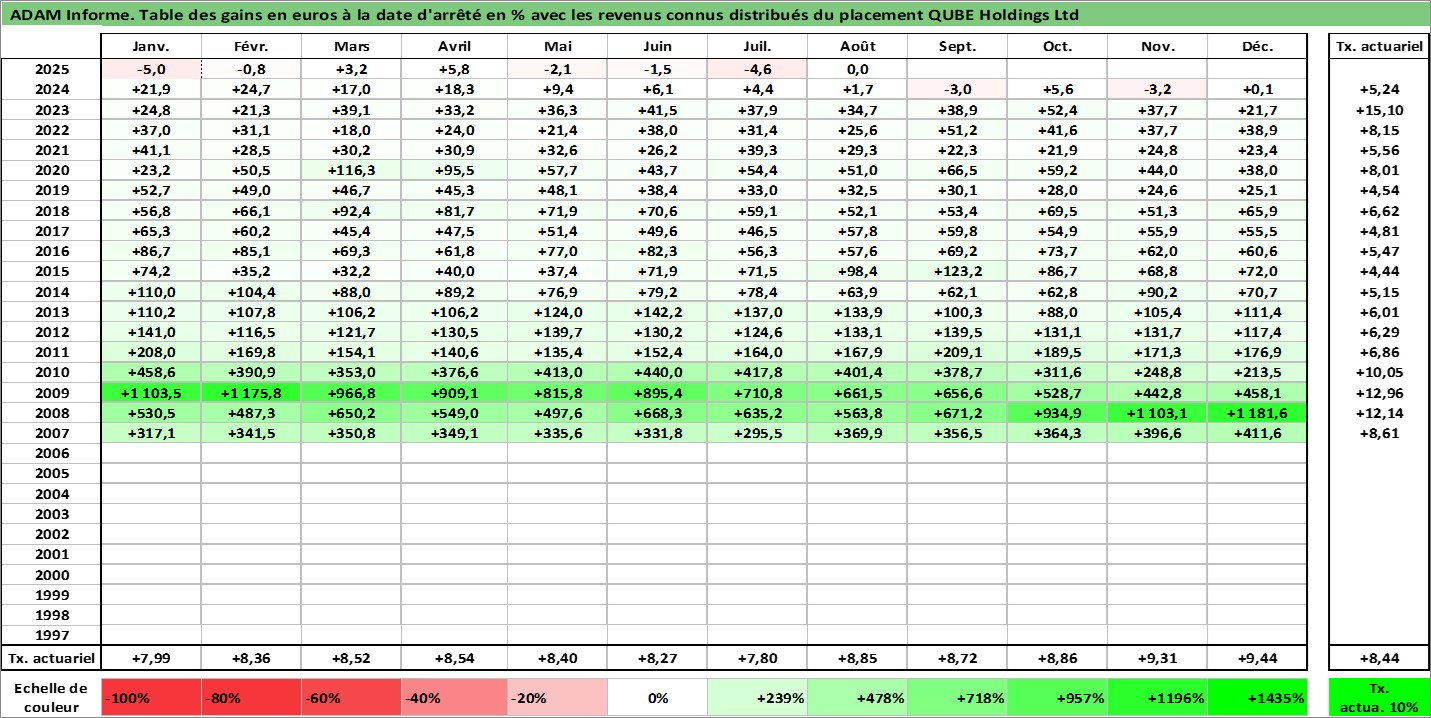Select the 'Oct.' column header

tap(1057, 46)
